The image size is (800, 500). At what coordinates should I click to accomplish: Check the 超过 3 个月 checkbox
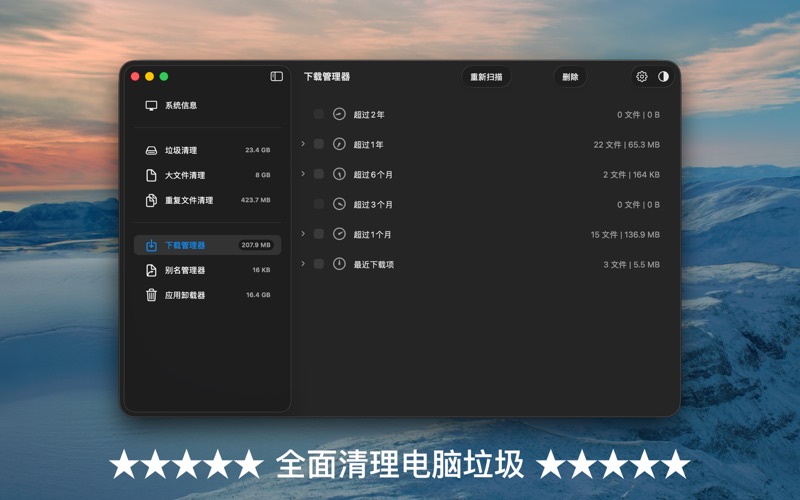319,204
